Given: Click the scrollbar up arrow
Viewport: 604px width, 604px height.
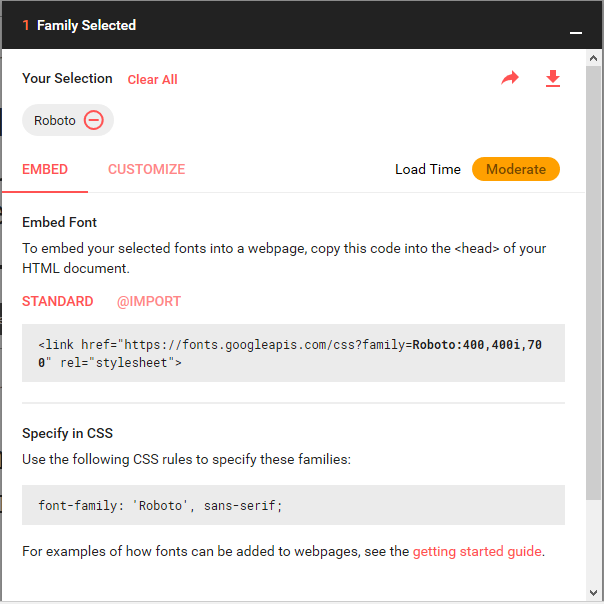Looking at the screenshot, I should (593, 59).
